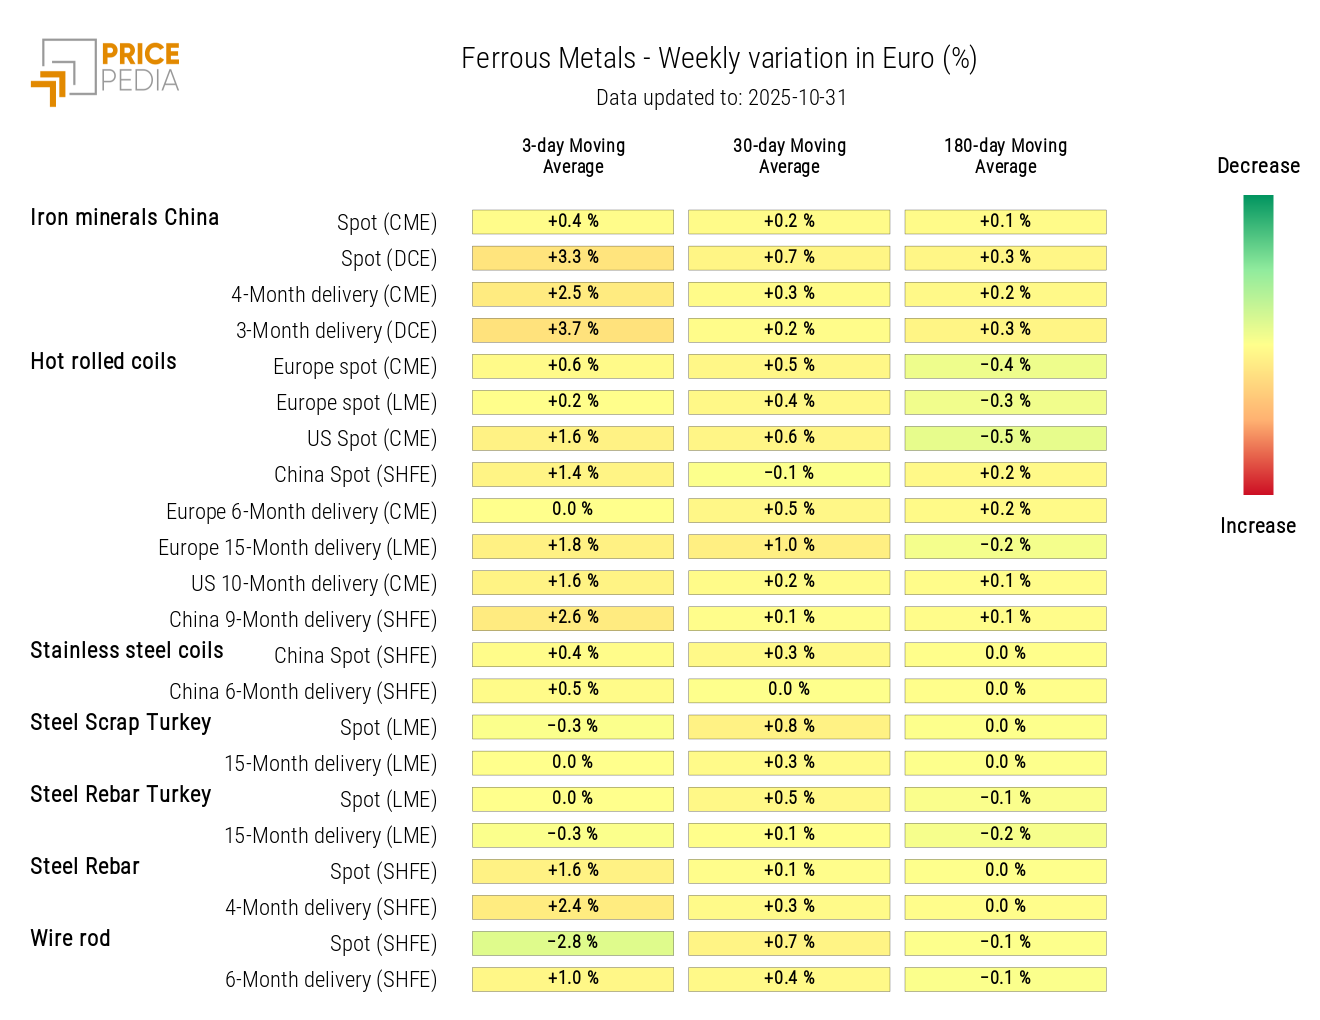Open the Stainless steel coils category label
Screen dimensions: 1320x1020
coord(127,651)
